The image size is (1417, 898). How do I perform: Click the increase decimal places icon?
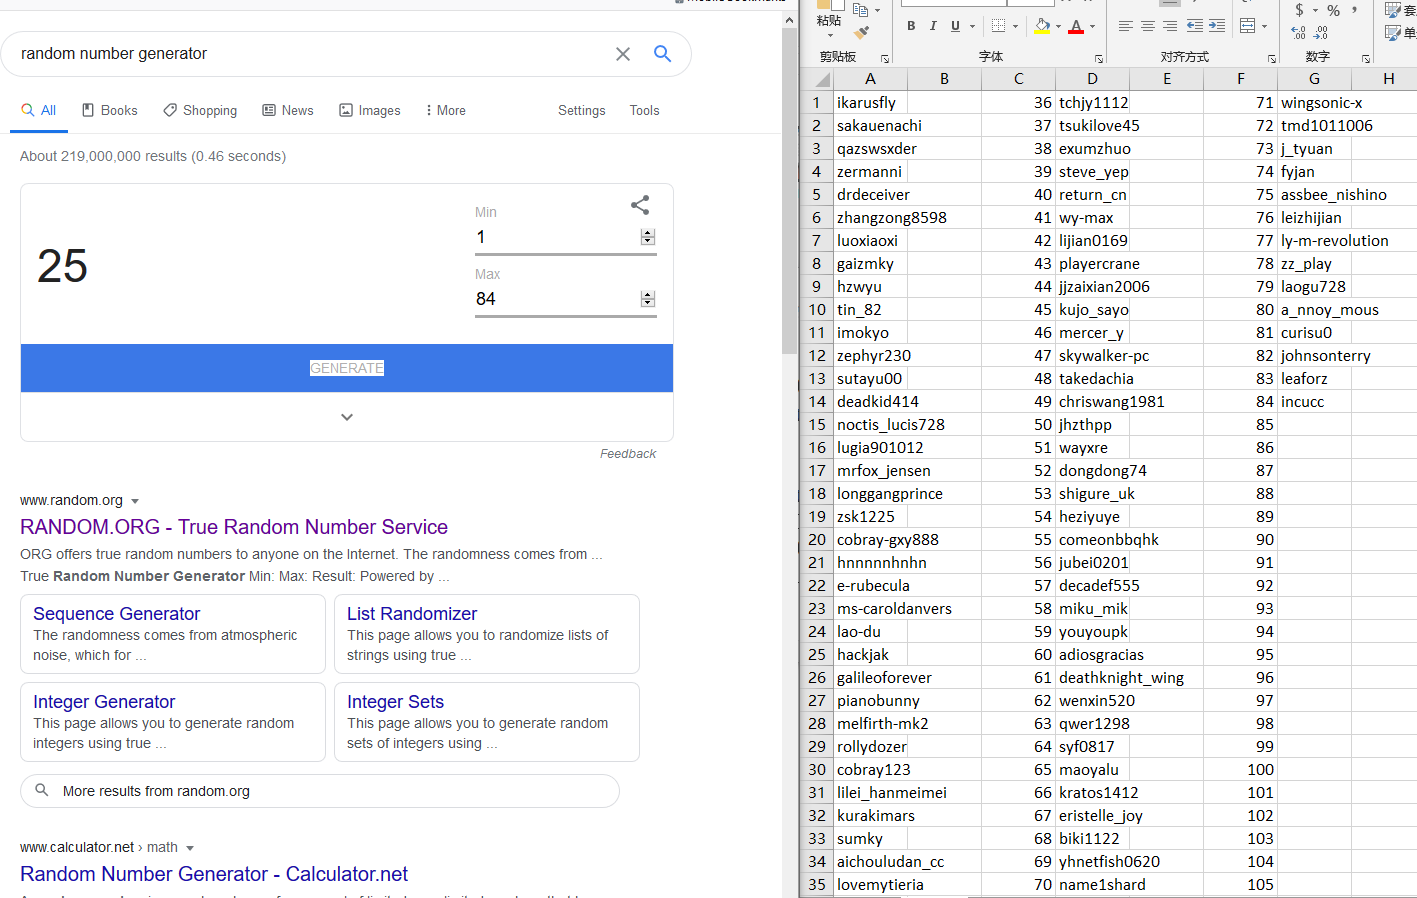coord(1299,33)
